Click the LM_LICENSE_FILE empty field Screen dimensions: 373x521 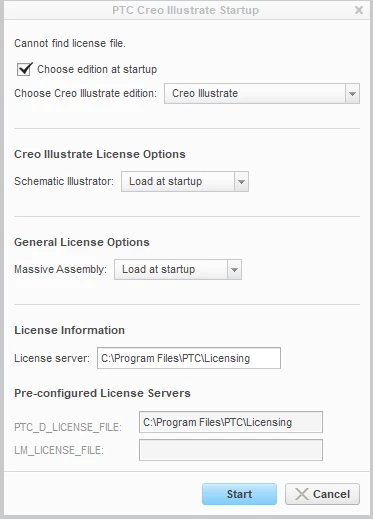231,450
